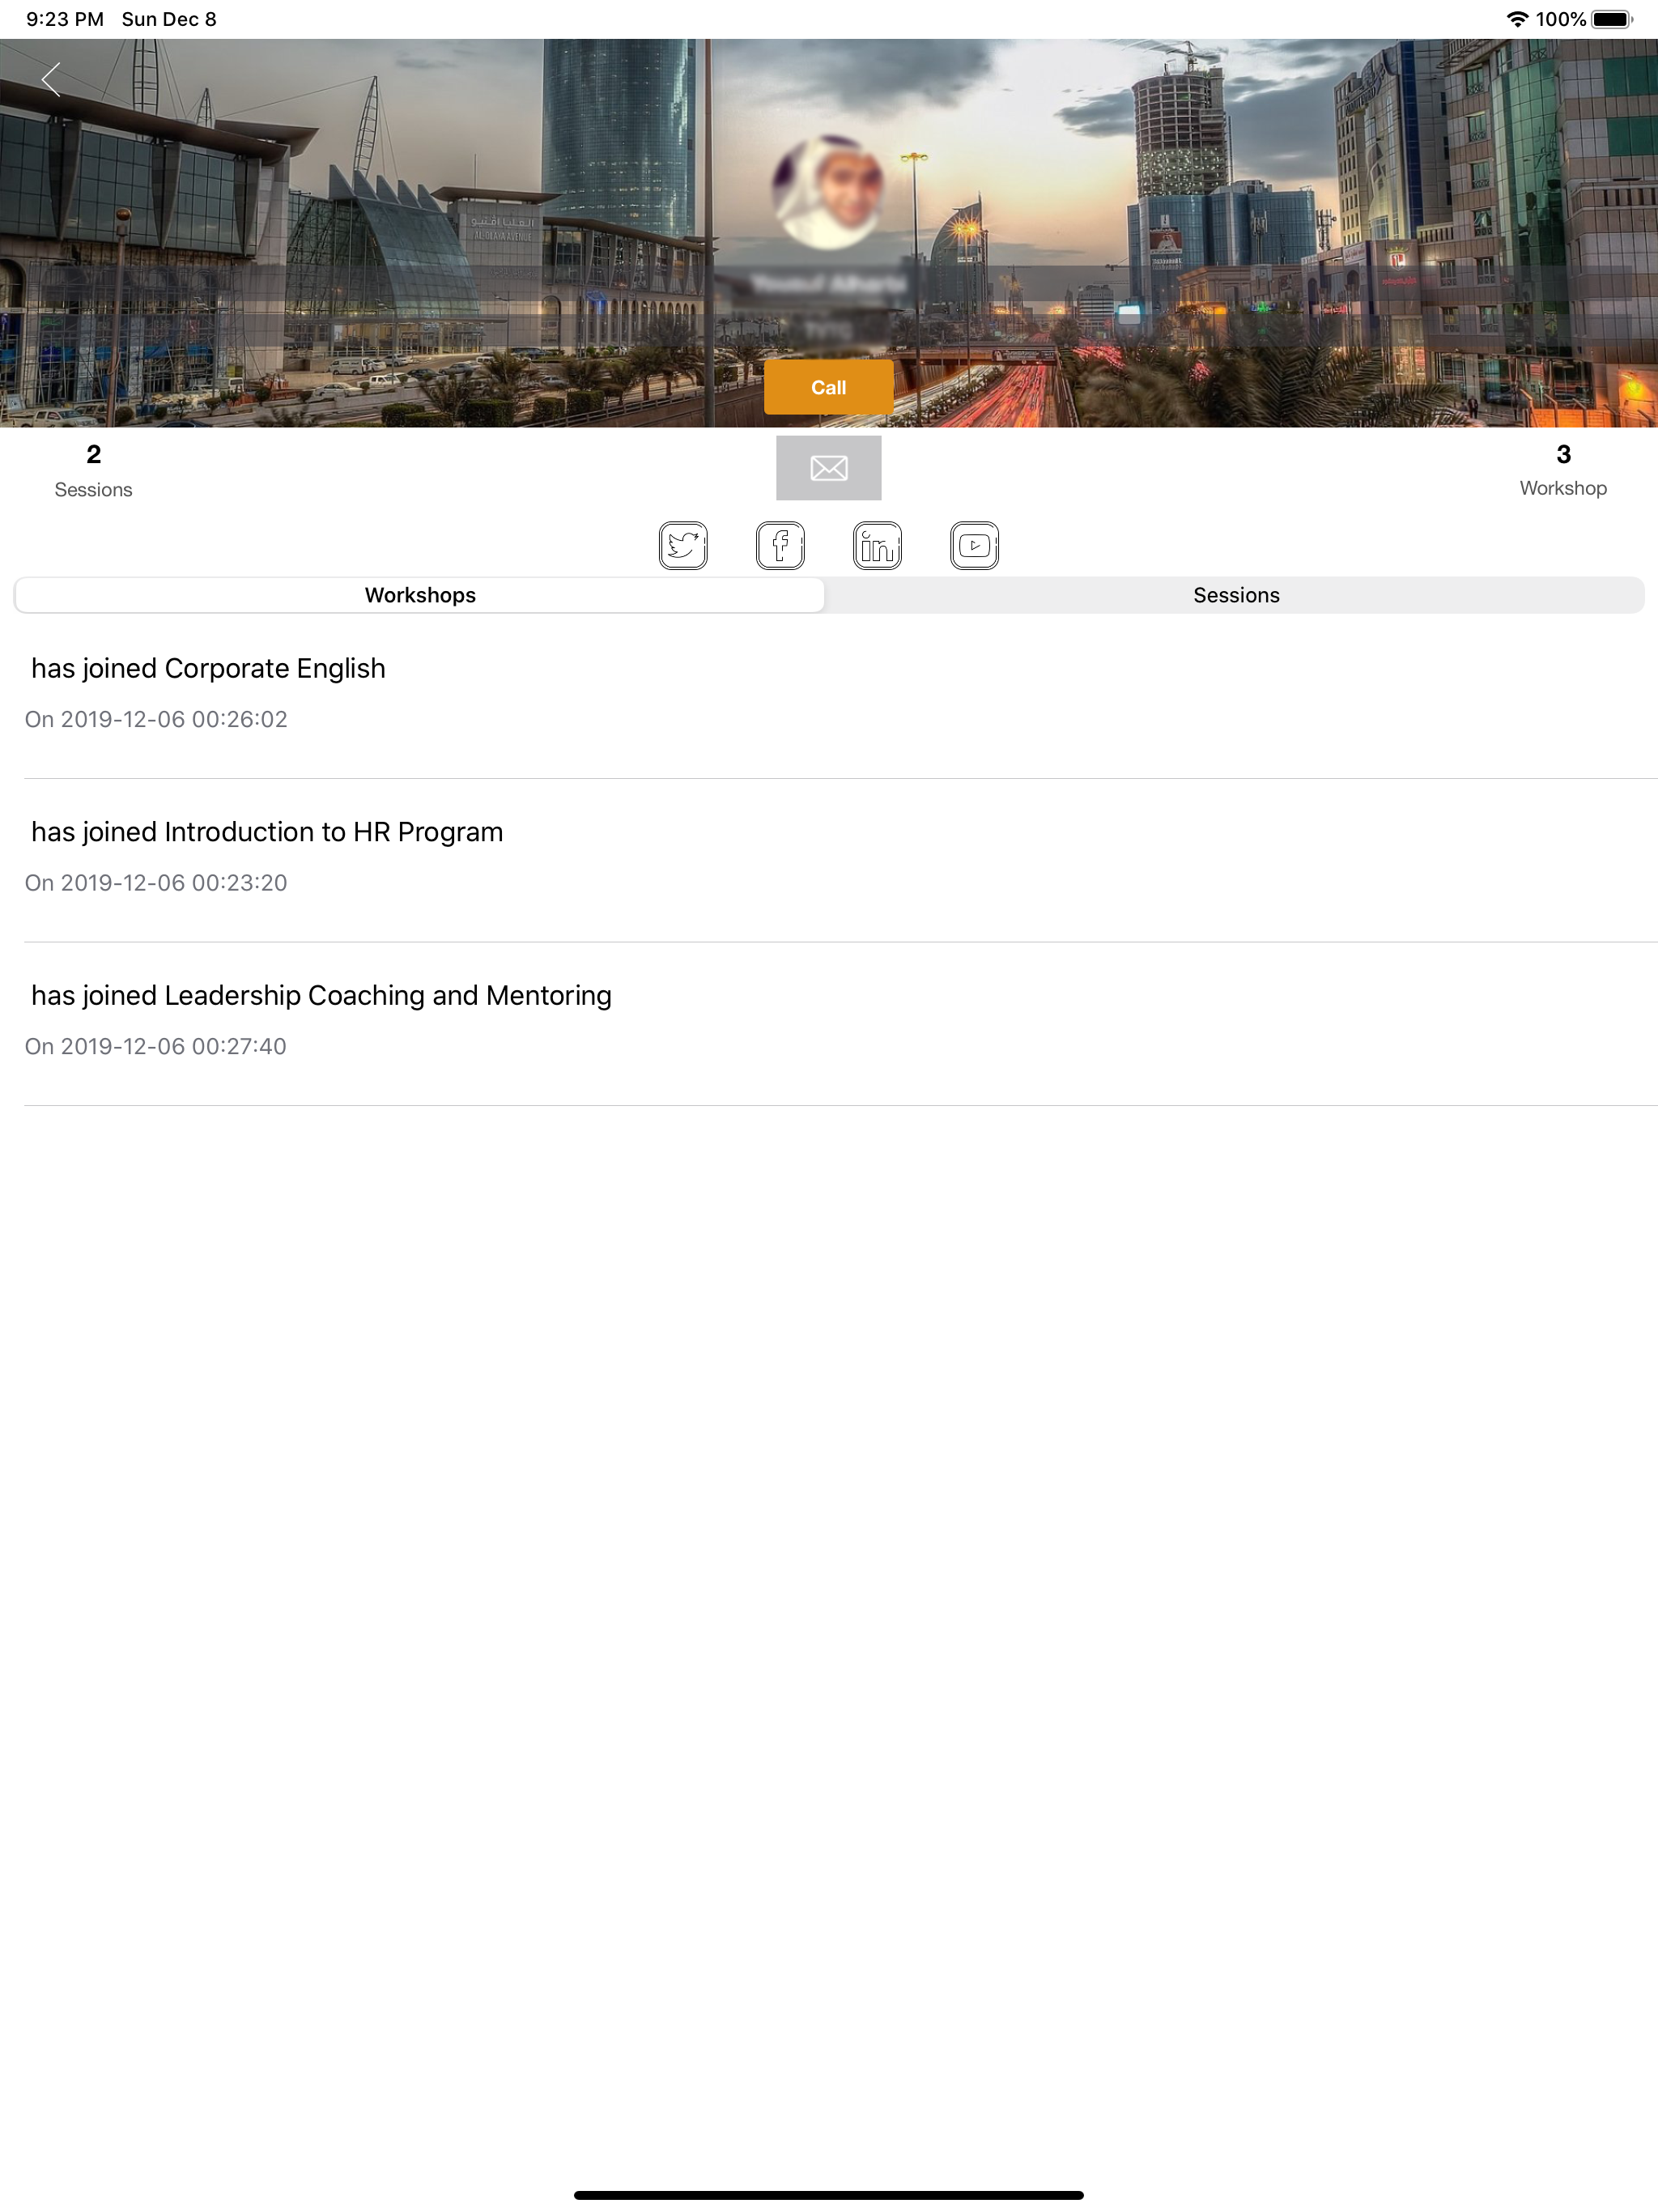
Task: Tap the envelope email button
Action: (x=828, y=467)
